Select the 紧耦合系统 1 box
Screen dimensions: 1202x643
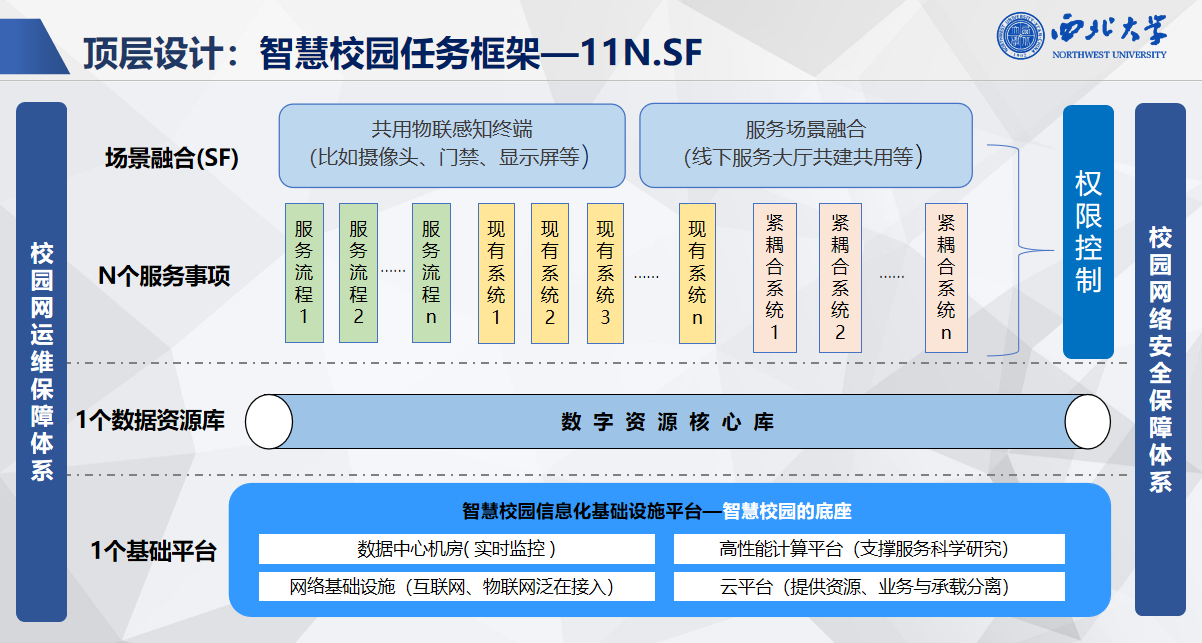click(x=774, y=278)
